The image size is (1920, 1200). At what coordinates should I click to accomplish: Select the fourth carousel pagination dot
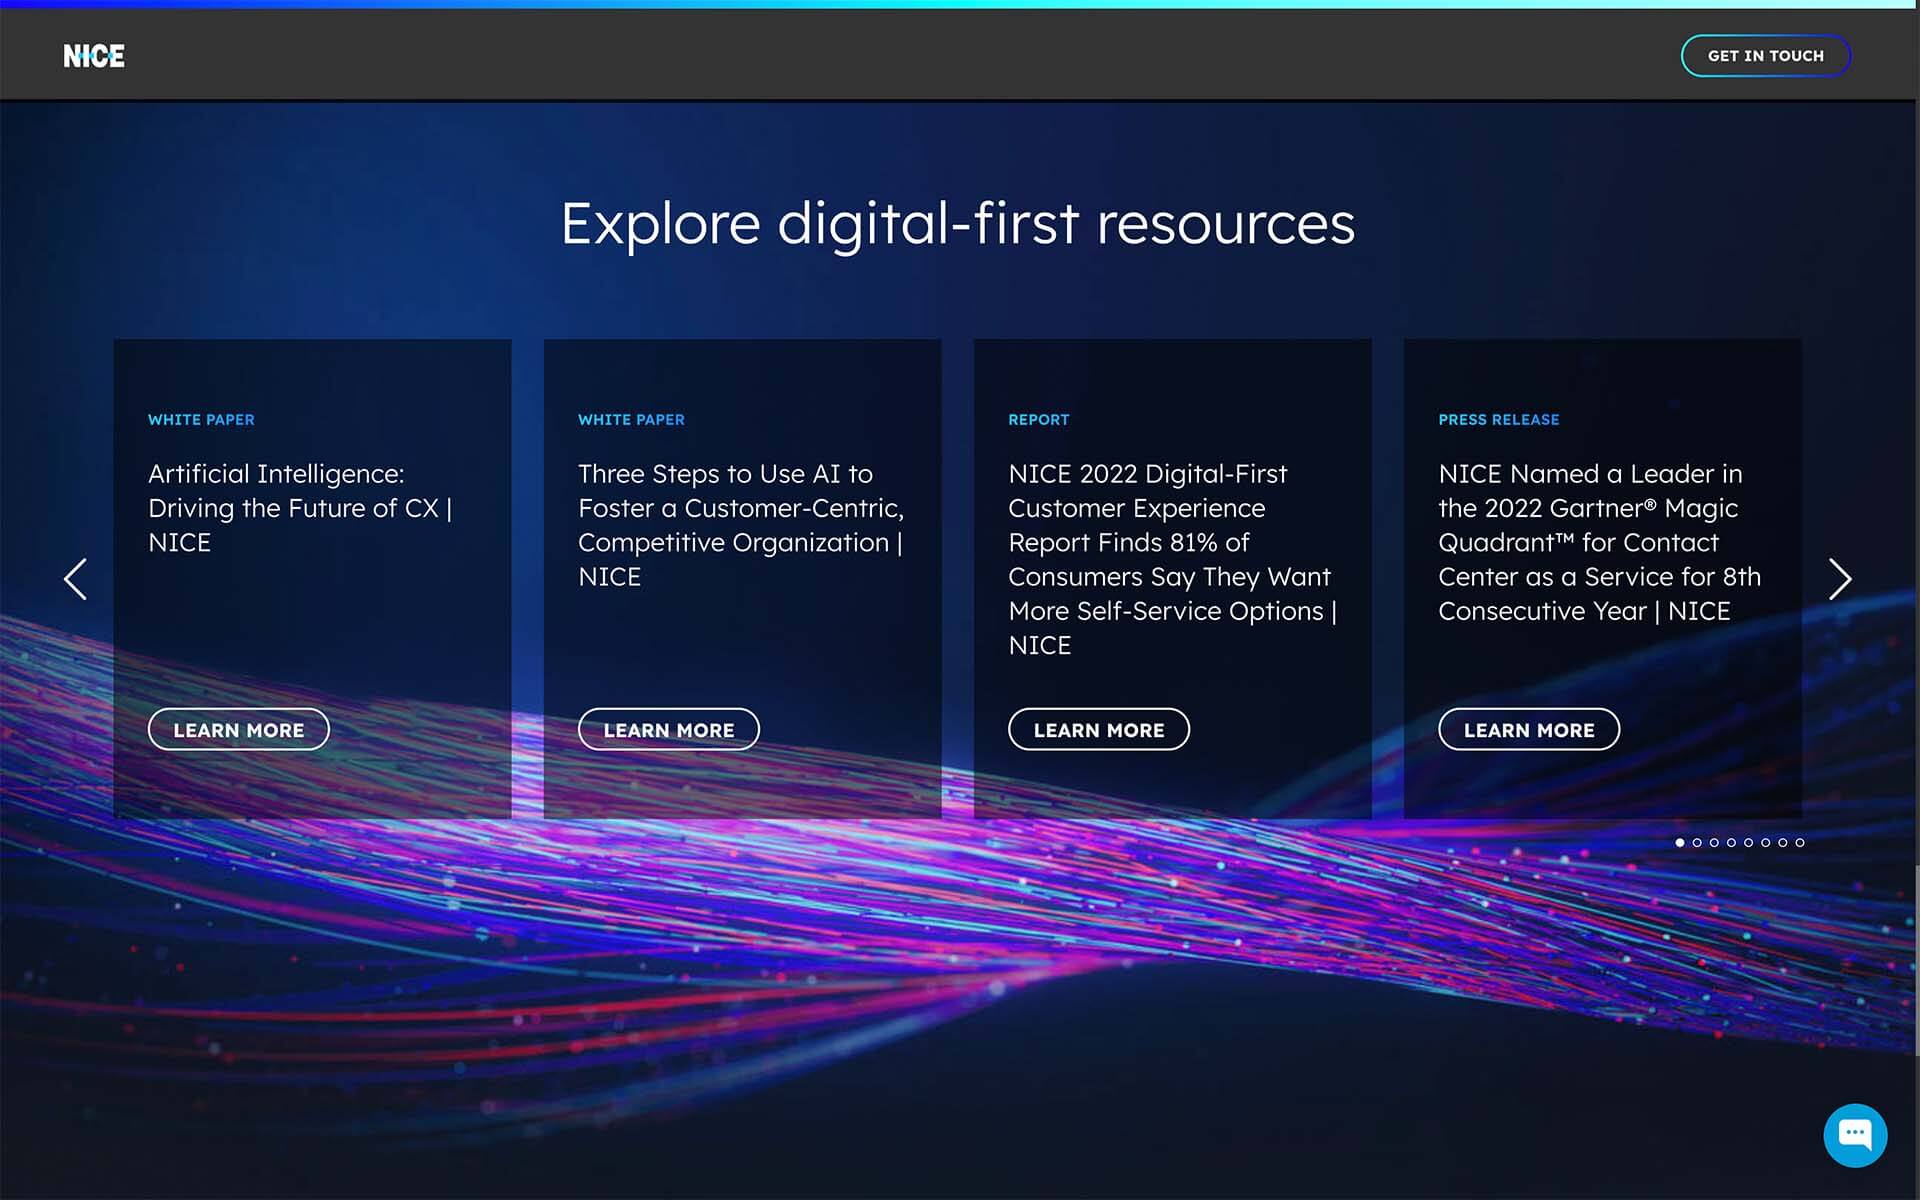tap(1731, 843)
